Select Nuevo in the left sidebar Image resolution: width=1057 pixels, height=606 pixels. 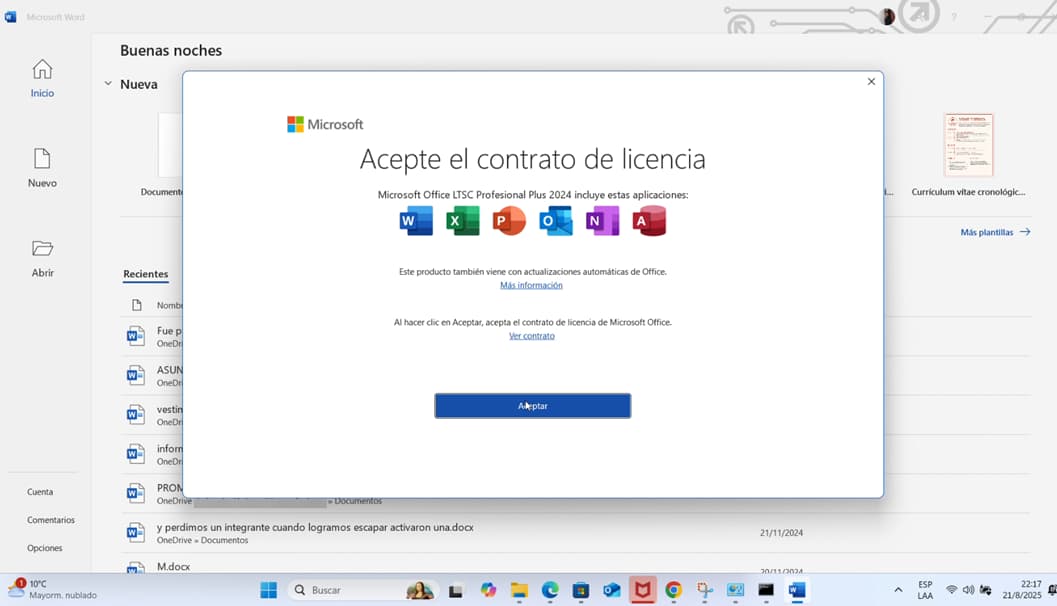42,168
